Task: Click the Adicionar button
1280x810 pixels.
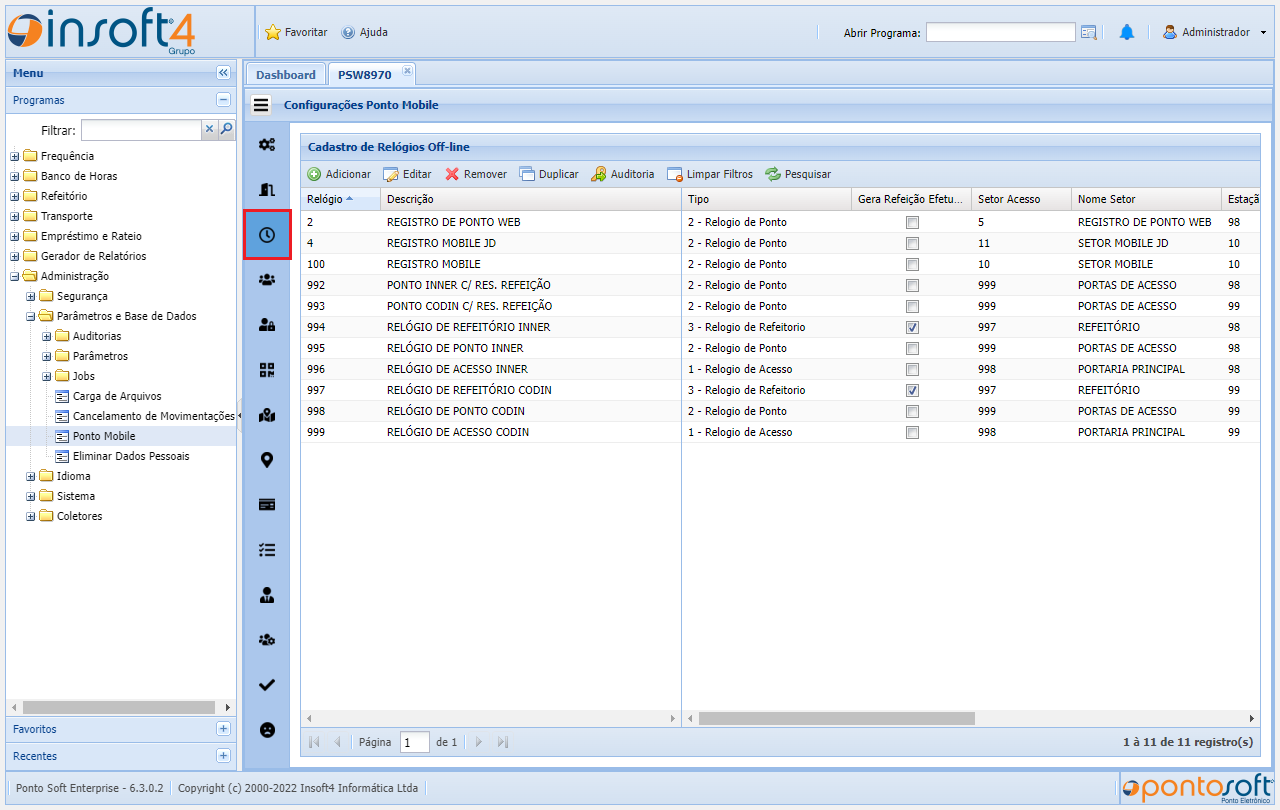Action: coord(339,174)
